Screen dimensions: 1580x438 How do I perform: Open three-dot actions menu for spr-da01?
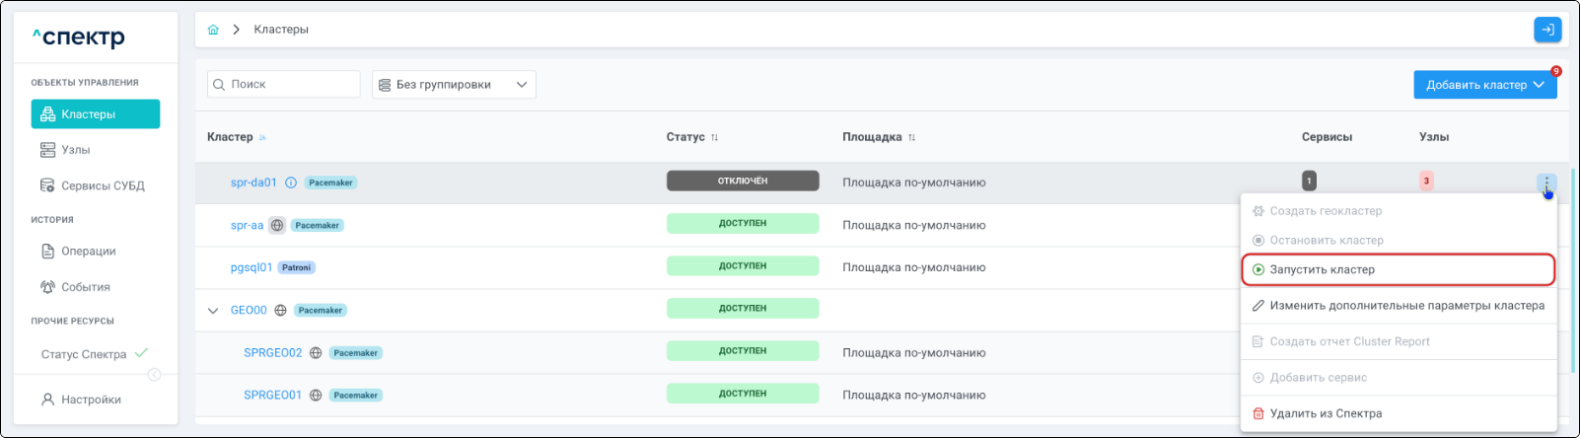tap(1546, 183)
